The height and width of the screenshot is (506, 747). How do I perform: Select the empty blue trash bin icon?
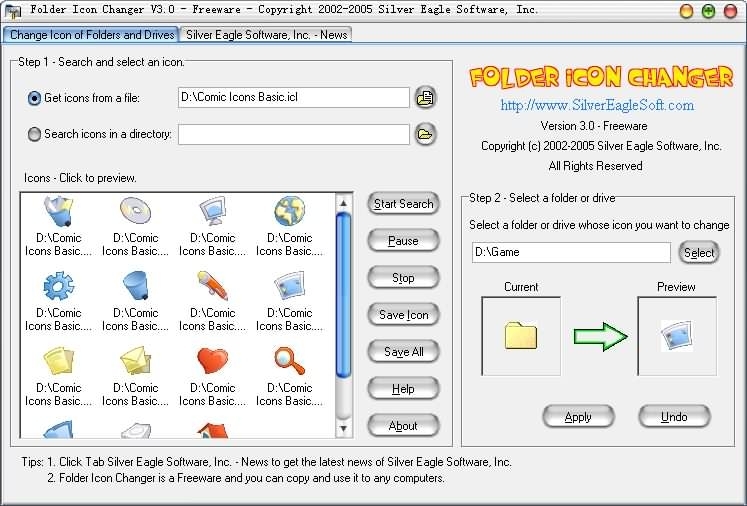click(135, 285)
